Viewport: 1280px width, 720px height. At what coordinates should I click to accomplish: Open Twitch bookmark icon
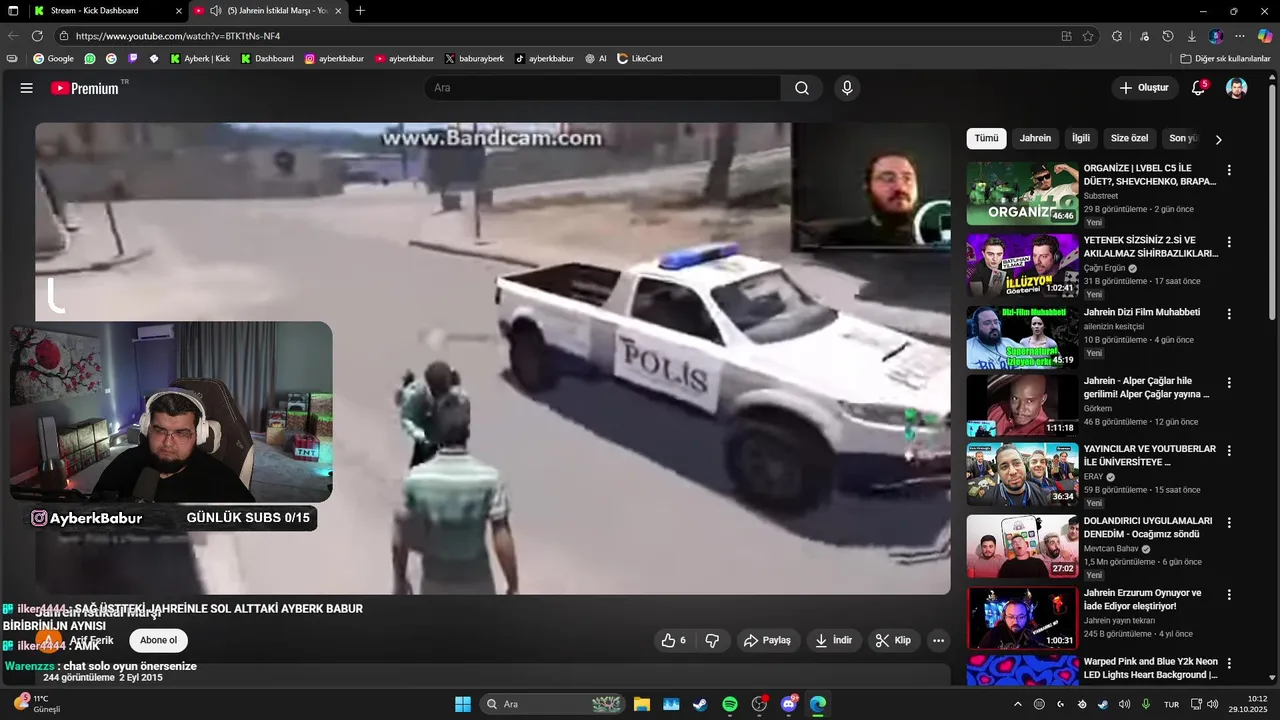point(133,59)
